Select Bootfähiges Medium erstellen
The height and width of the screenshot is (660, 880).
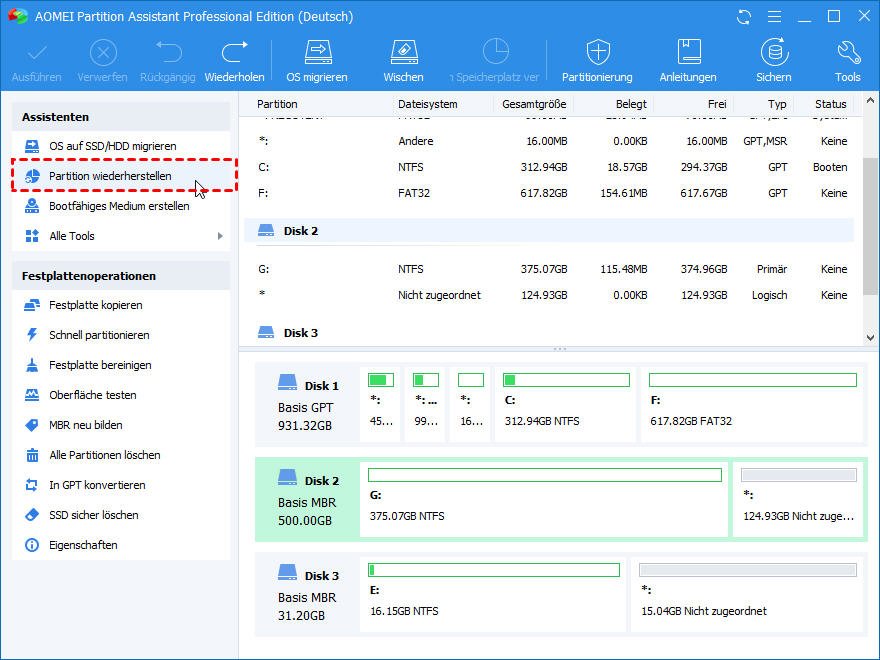coord(118,206)
